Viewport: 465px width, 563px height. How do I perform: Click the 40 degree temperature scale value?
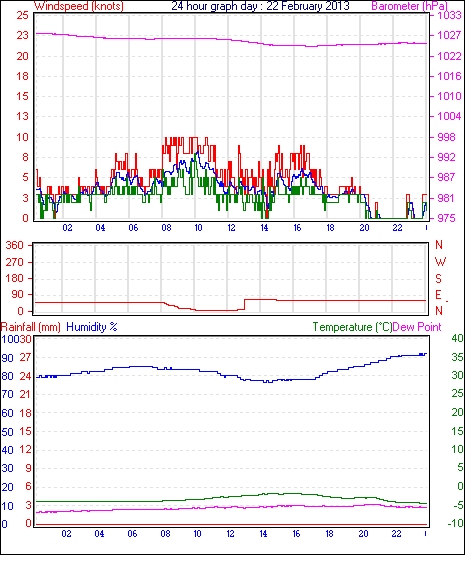click(x=457, y=338)
